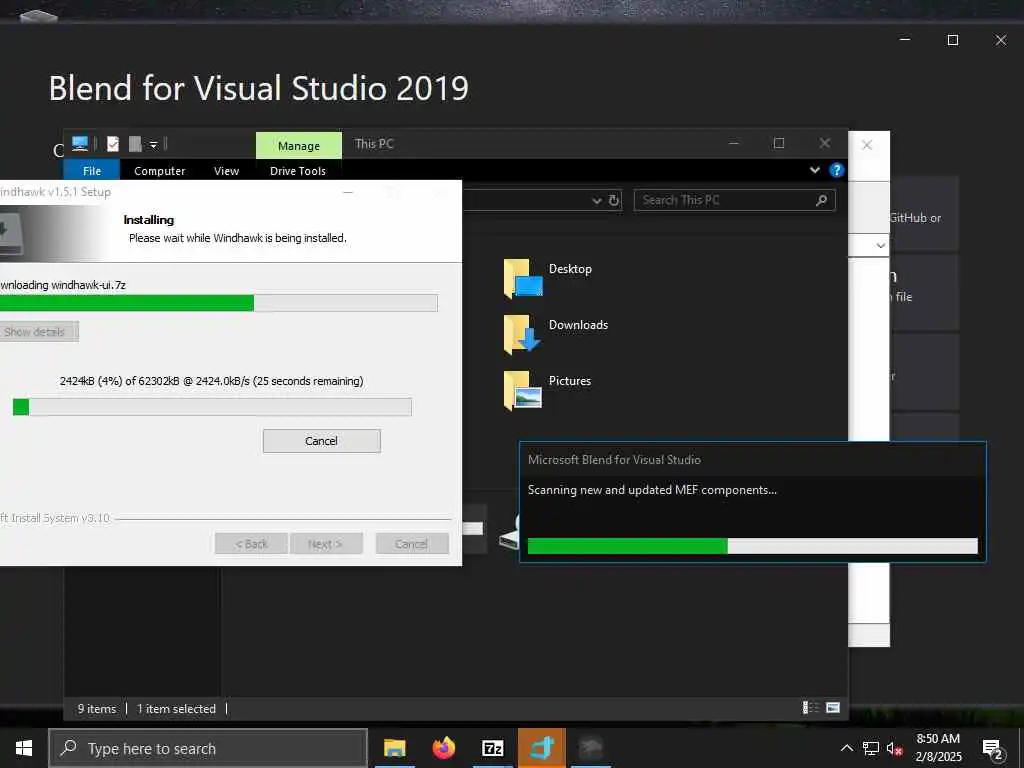1024x768 pixels.
Task: Open Drive Tools ribbon tab
Action: point(298,170)
